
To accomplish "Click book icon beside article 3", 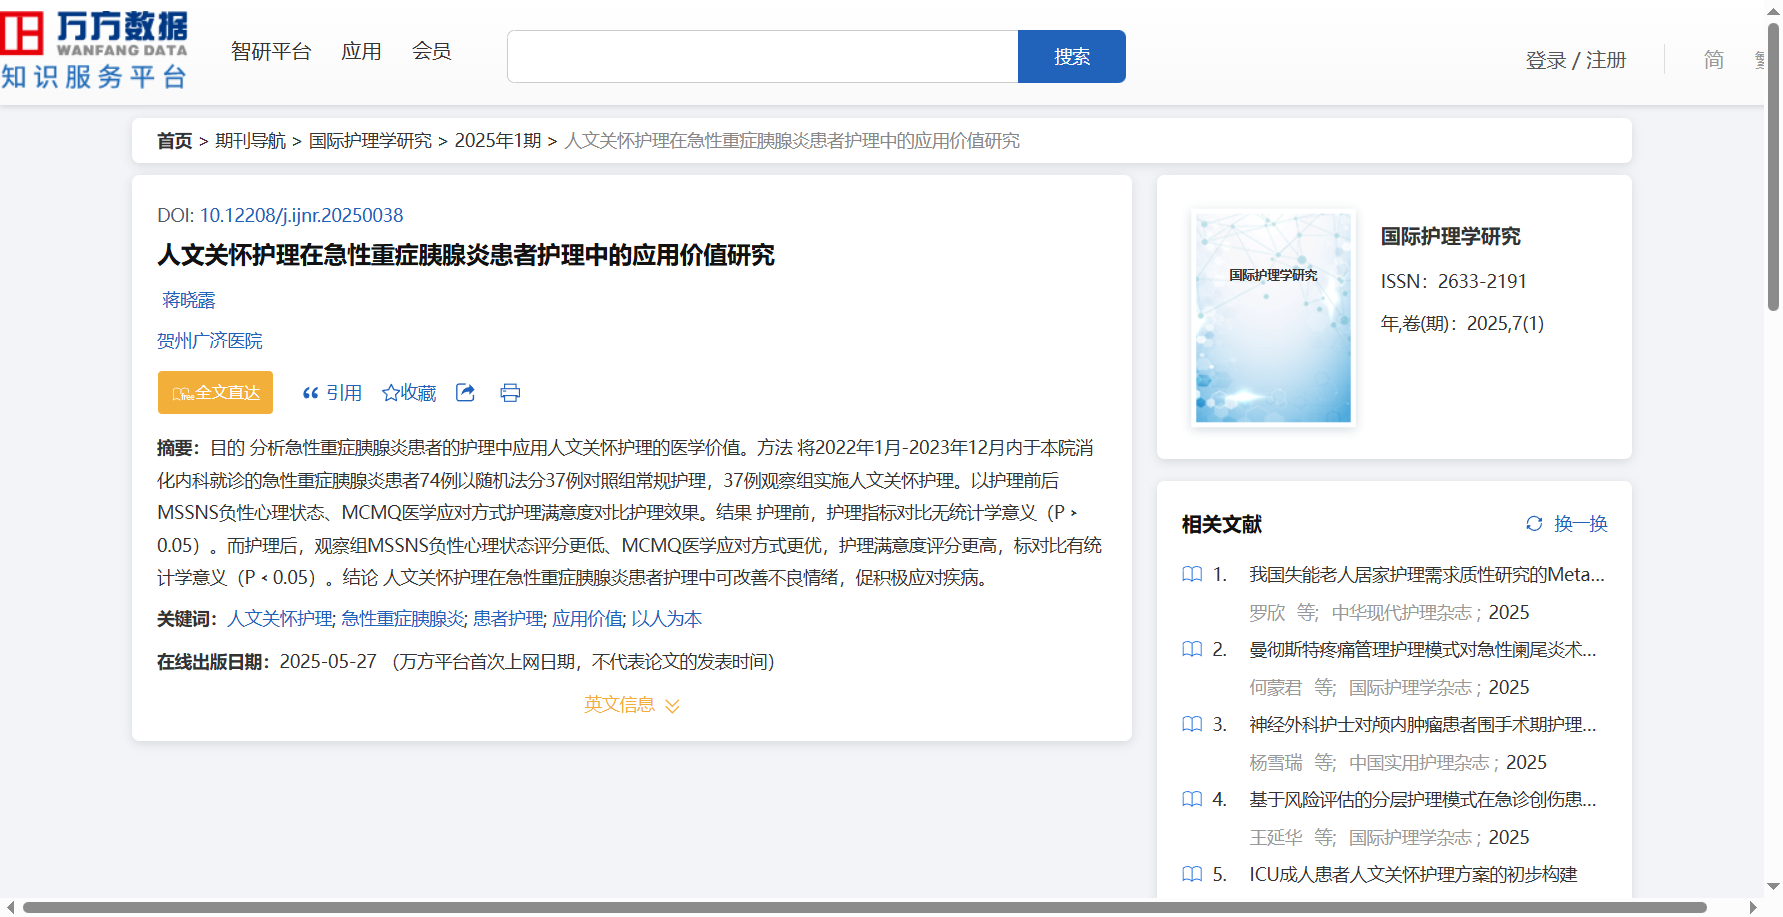I will click(x=1192, y=725).
